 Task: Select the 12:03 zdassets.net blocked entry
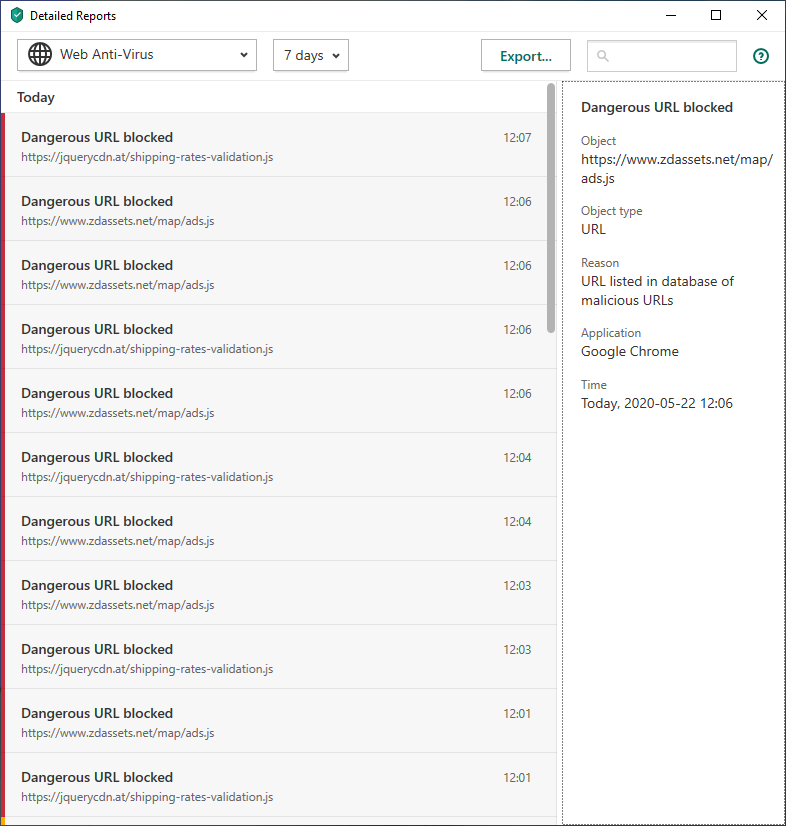(x=276, y=593)
